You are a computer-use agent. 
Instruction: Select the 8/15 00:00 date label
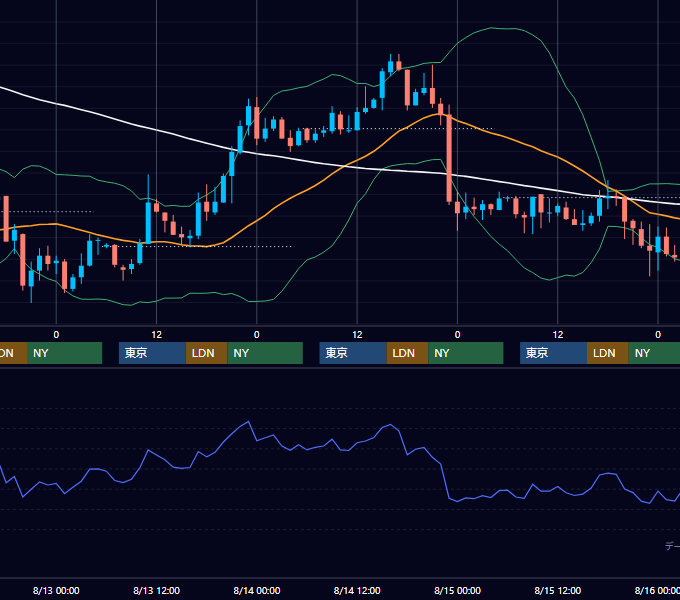(458, 590)
